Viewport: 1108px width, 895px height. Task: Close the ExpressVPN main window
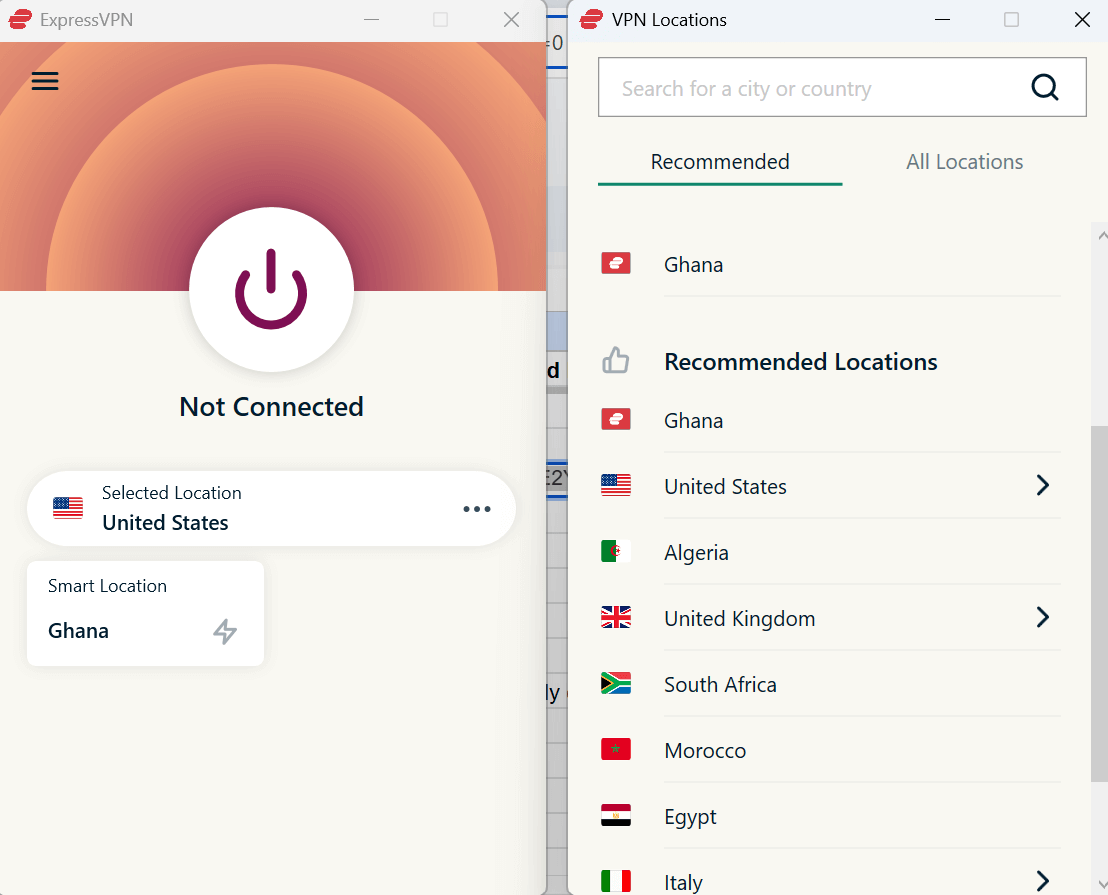pos(512,19)
